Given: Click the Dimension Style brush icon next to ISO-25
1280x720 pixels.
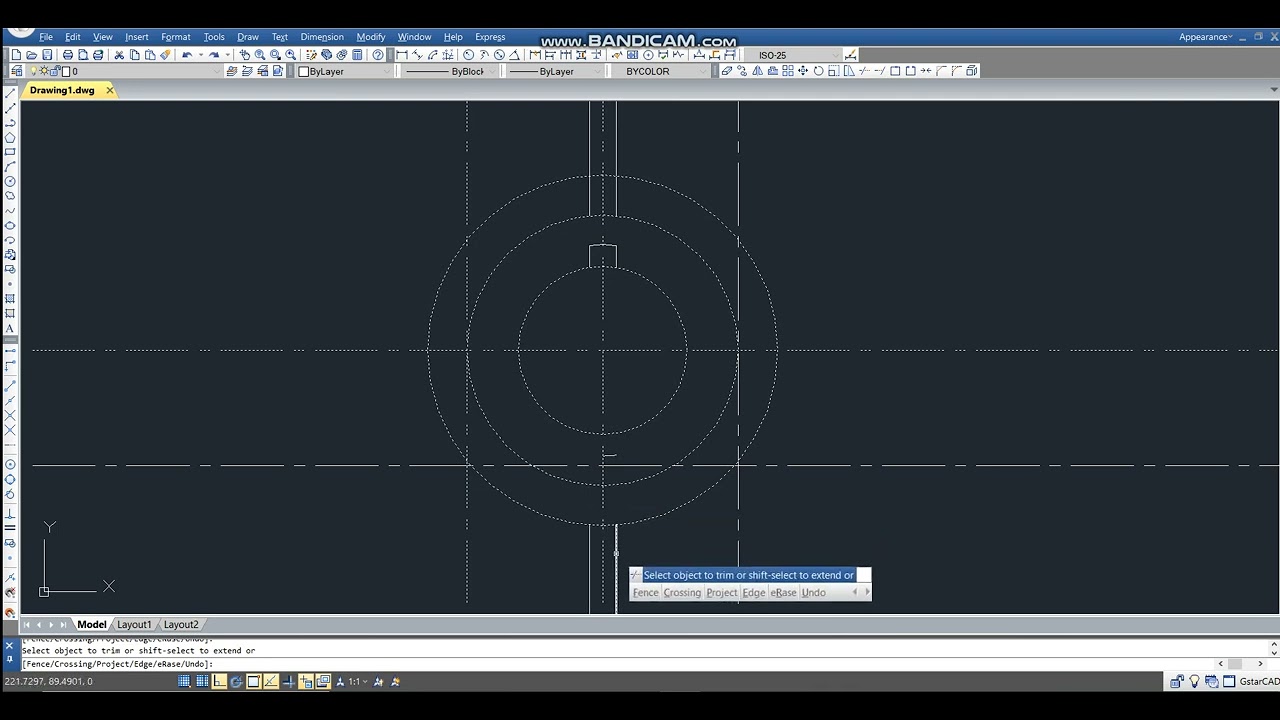Looking at the screenshot, I should [851, 55].
